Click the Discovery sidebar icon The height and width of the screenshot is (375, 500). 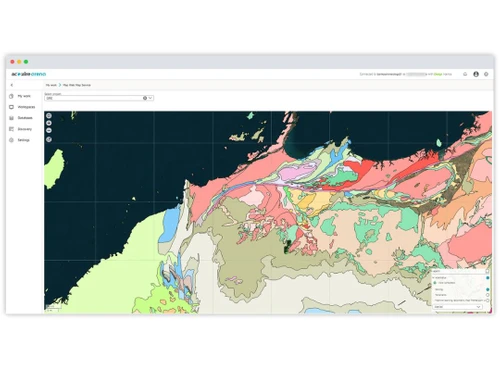point(11,129)
